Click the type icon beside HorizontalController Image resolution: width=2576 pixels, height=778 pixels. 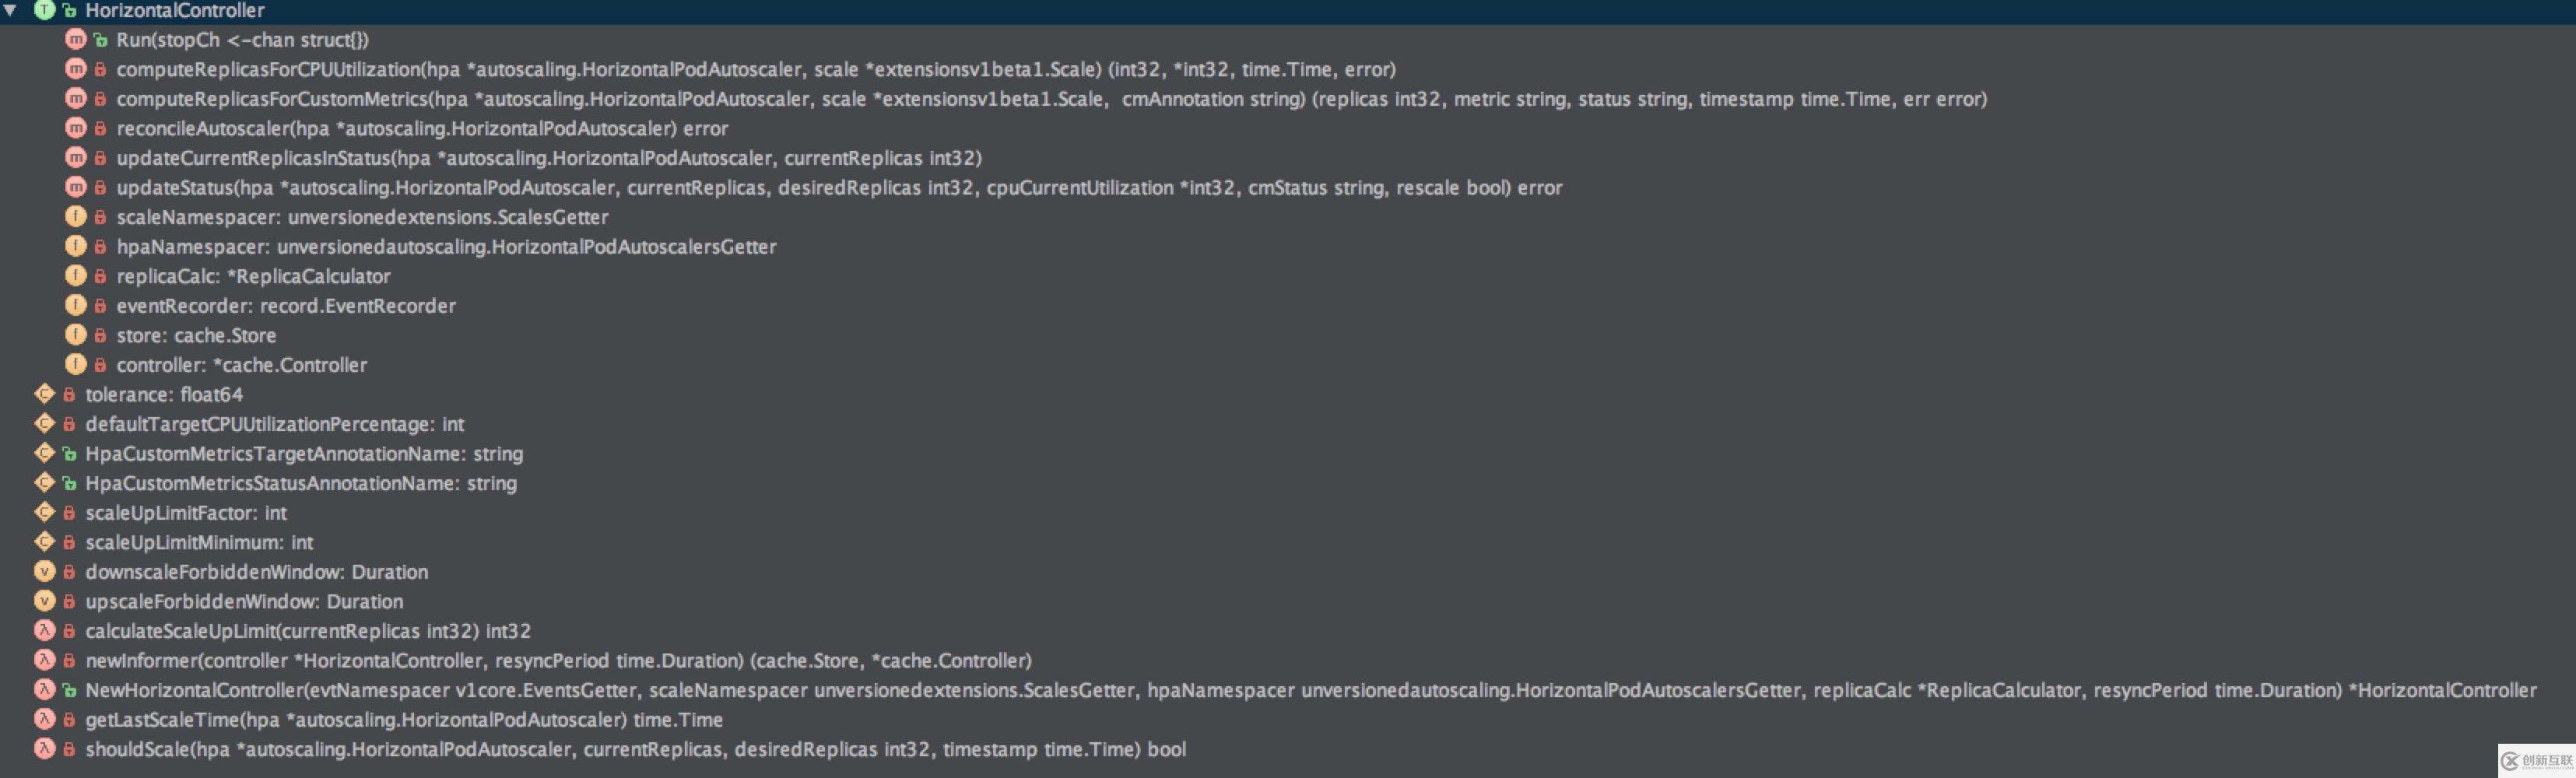coord(44,10)
